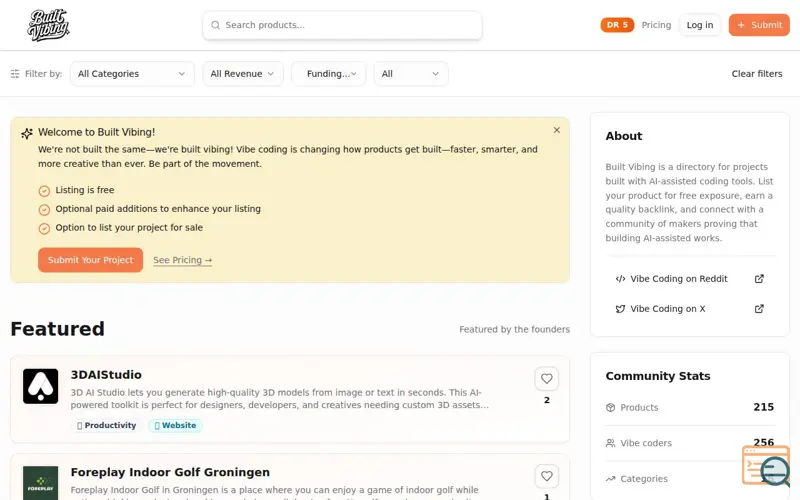Follow the See Pricing link
This screenshot has height=500, width=800.
(x=183, y=260)
